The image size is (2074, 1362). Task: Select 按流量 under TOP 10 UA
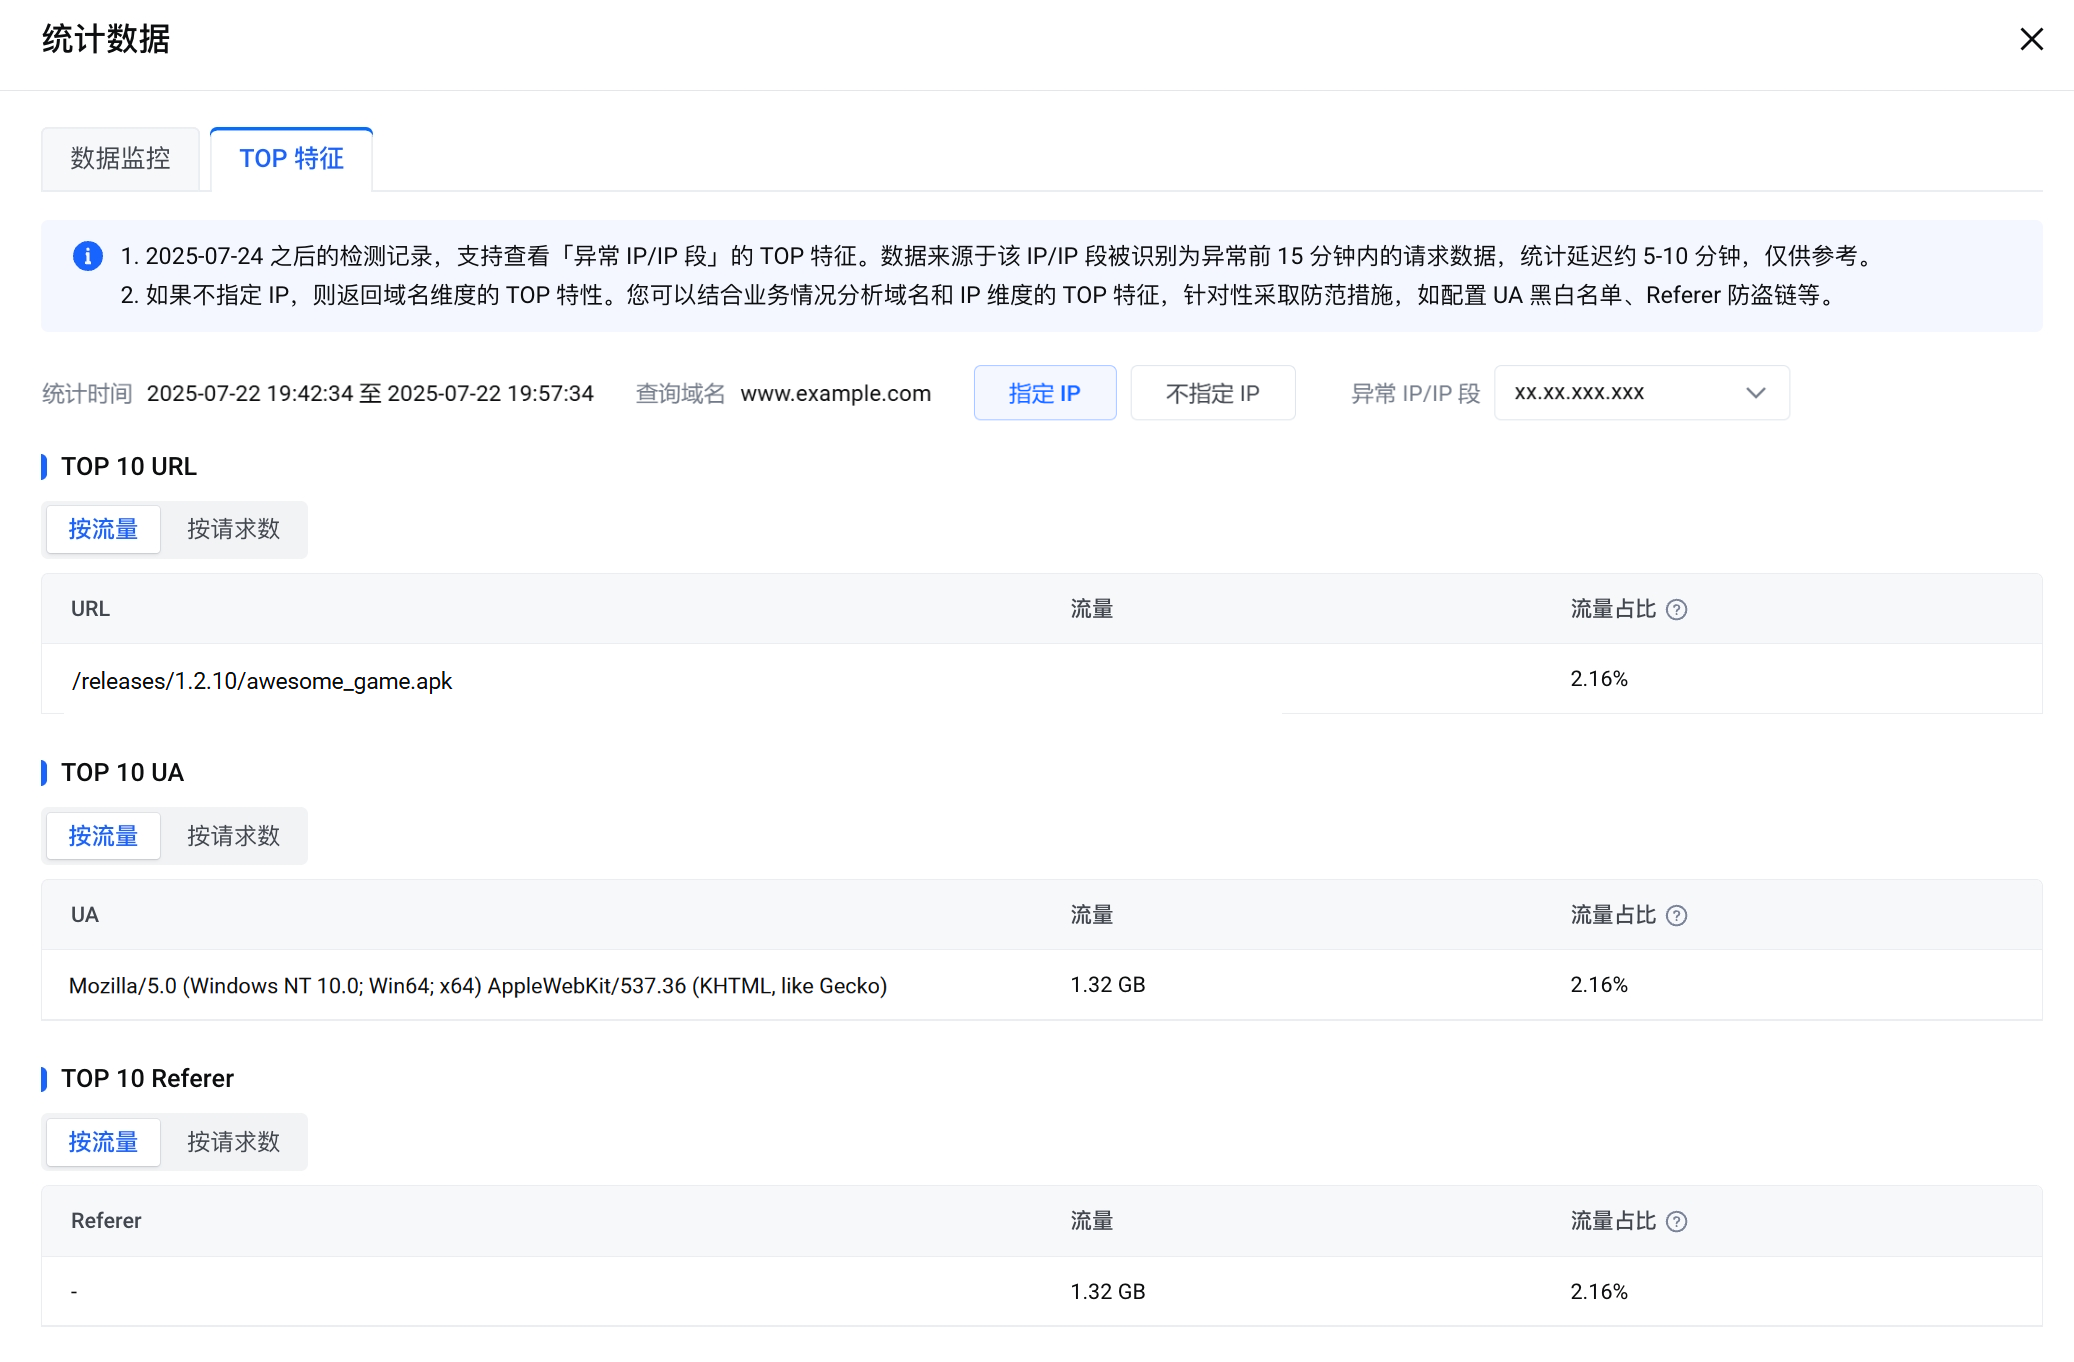(103, 836)
